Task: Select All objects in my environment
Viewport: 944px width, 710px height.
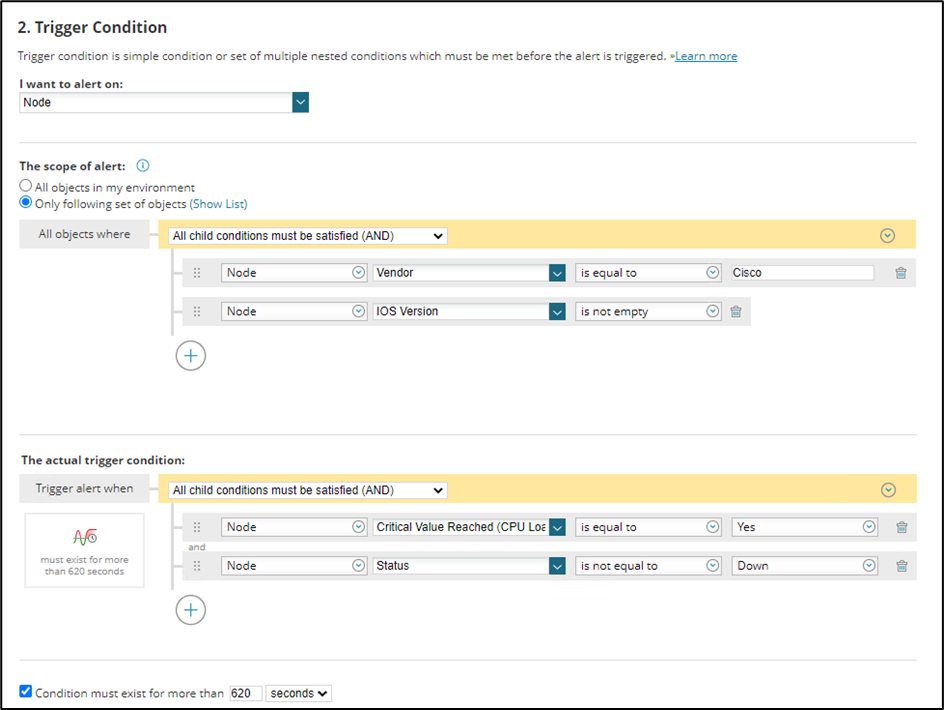Action: [26, 187]
